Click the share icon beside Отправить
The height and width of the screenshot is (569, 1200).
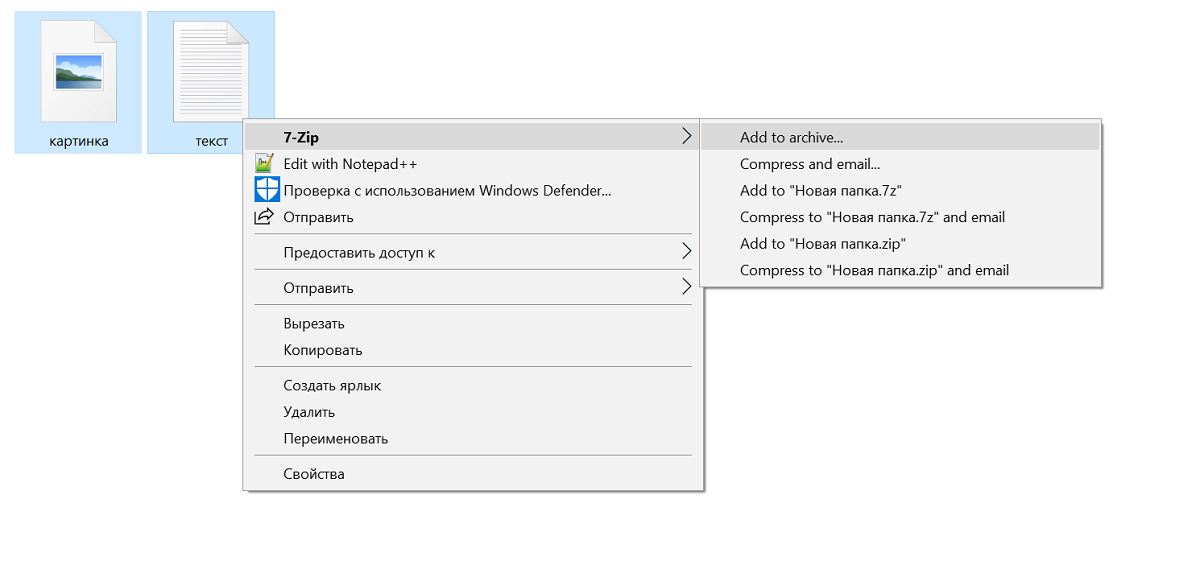pos(265,217)
